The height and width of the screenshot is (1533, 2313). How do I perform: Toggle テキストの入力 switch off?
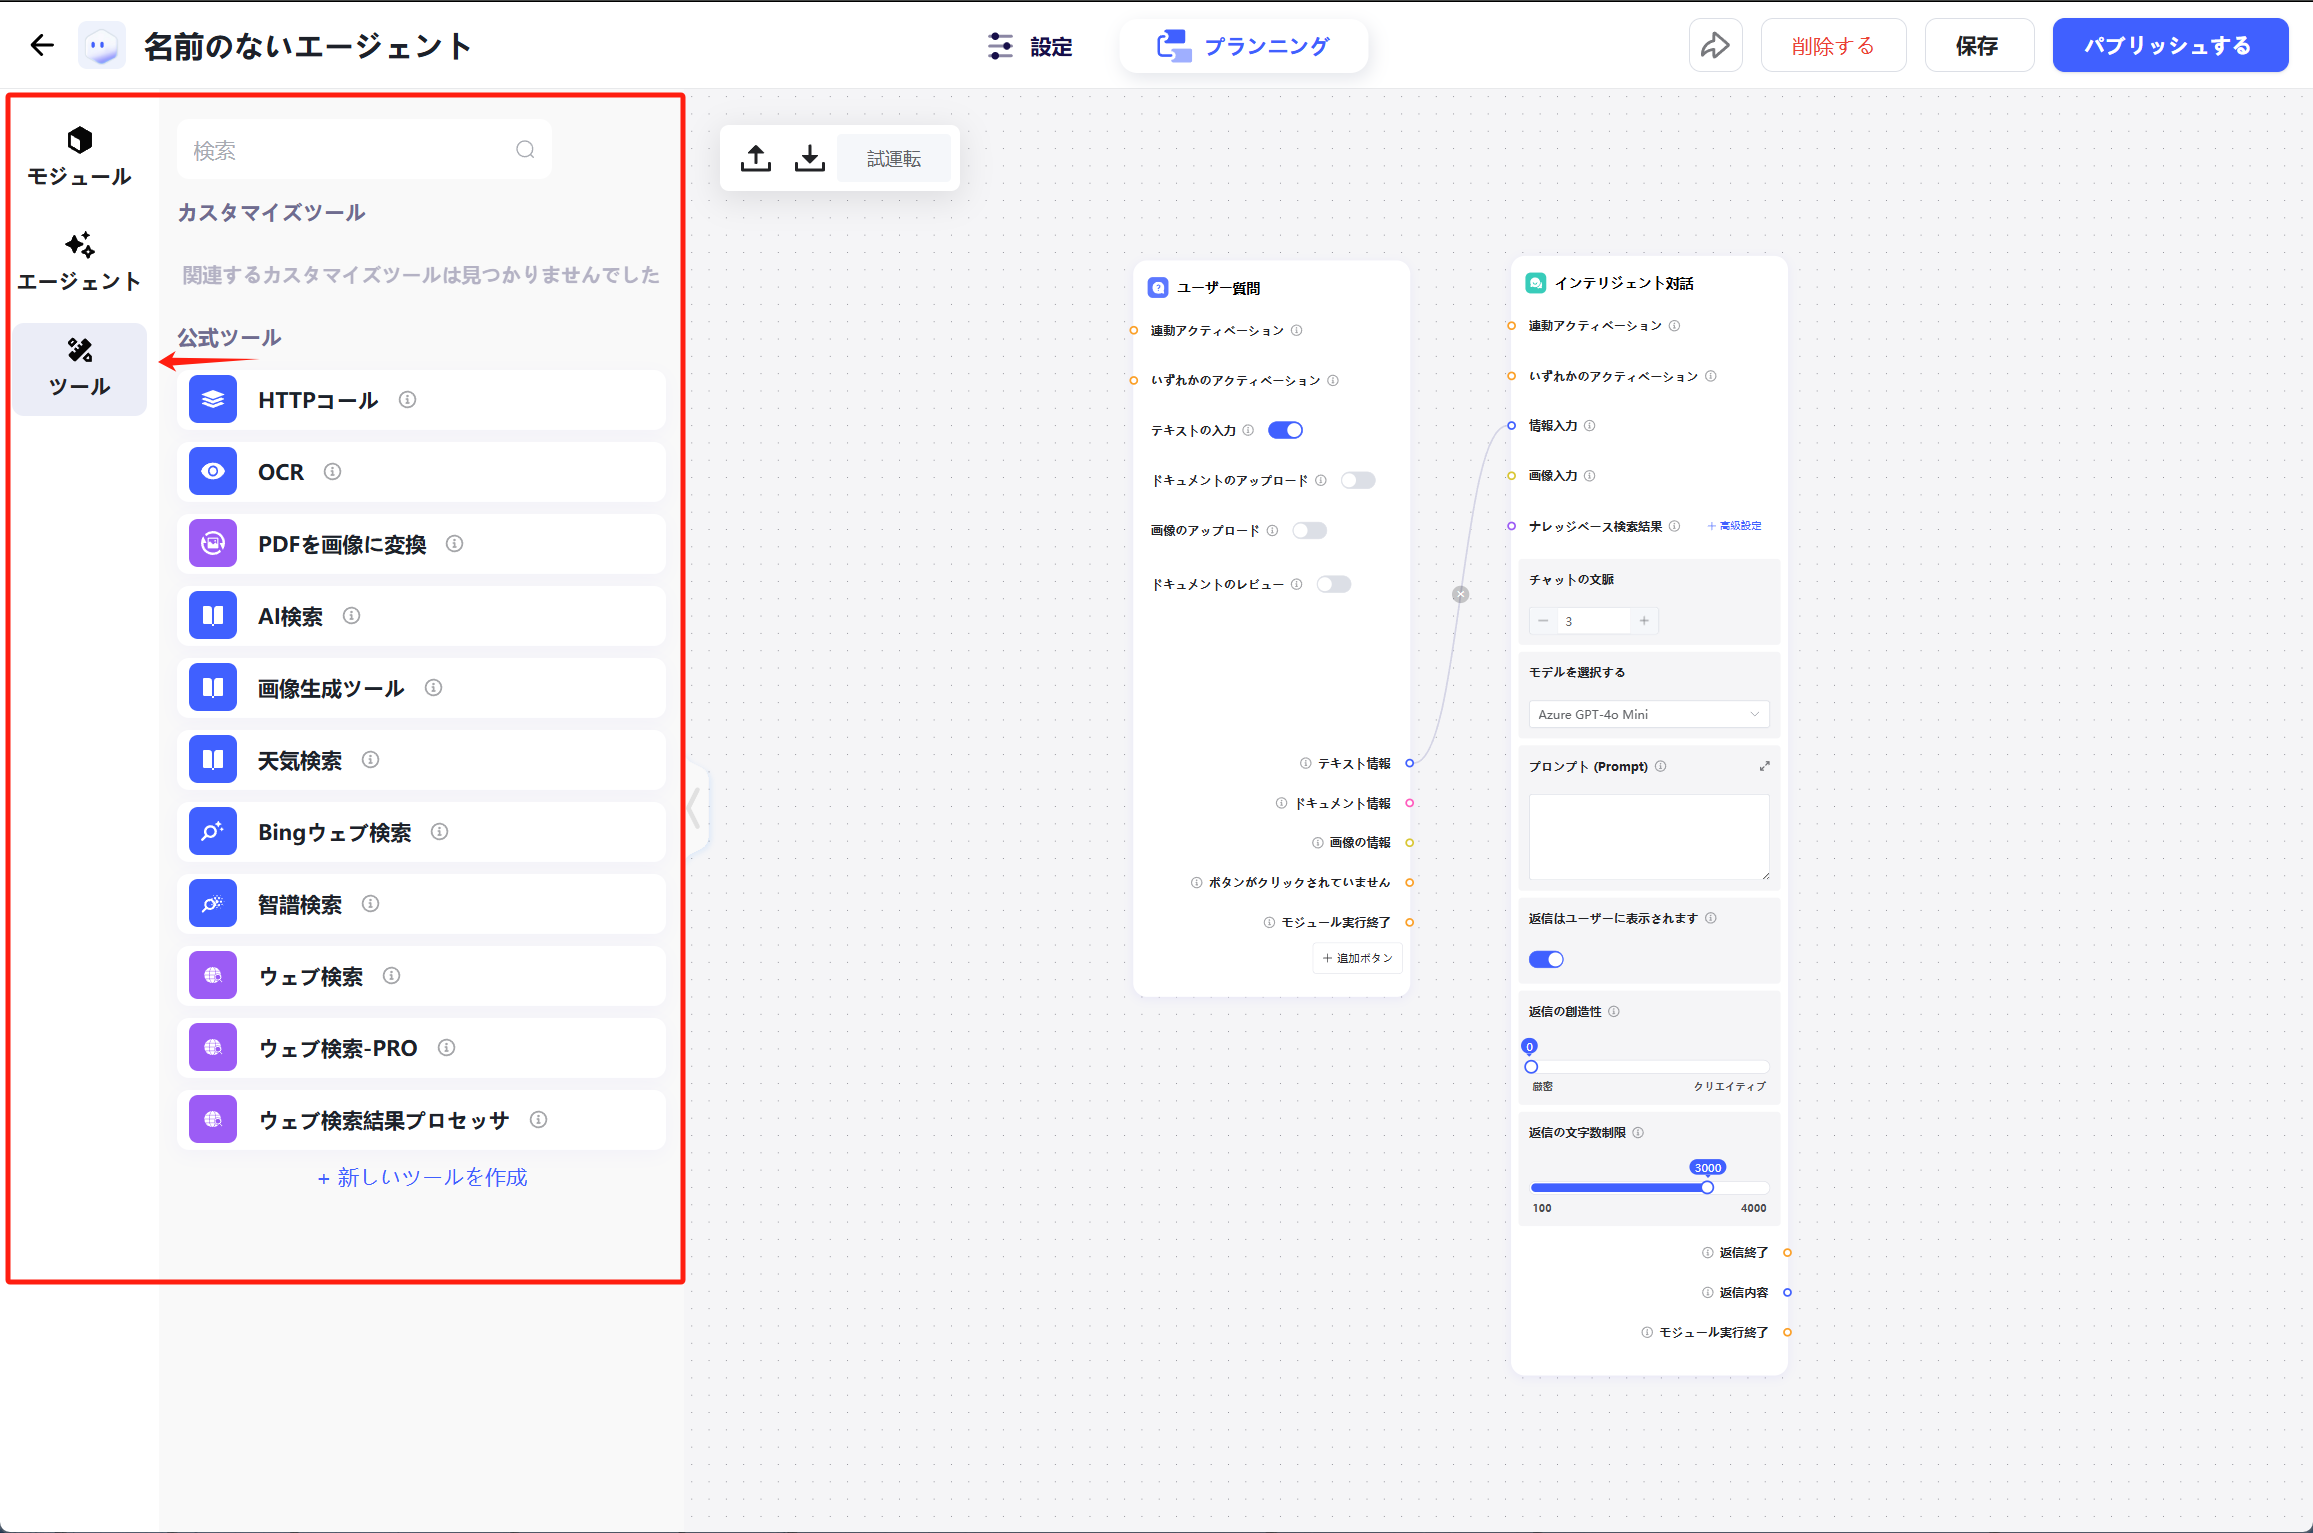click(x=1285, y=430)
